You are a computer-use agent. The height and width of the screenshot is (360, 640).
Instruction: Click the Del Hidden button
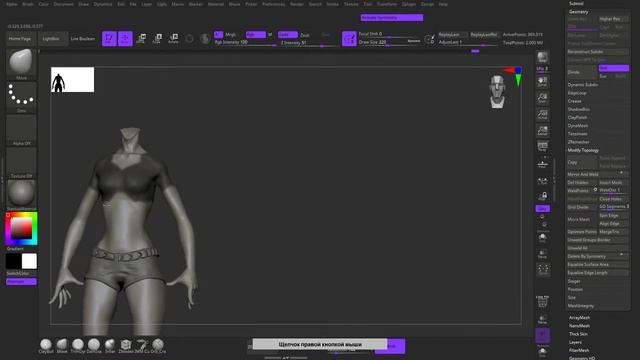[582, 182]
